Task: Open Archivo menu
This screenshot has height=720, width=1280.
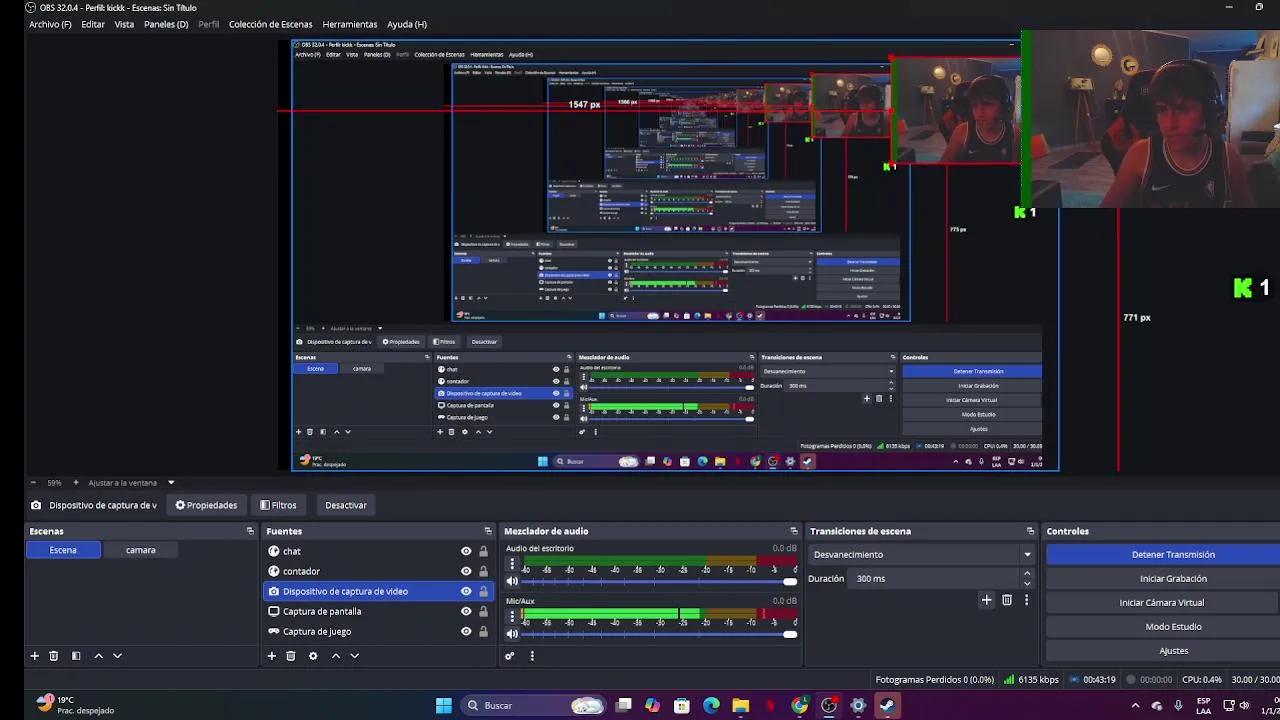Action: (x=50, y=24)
